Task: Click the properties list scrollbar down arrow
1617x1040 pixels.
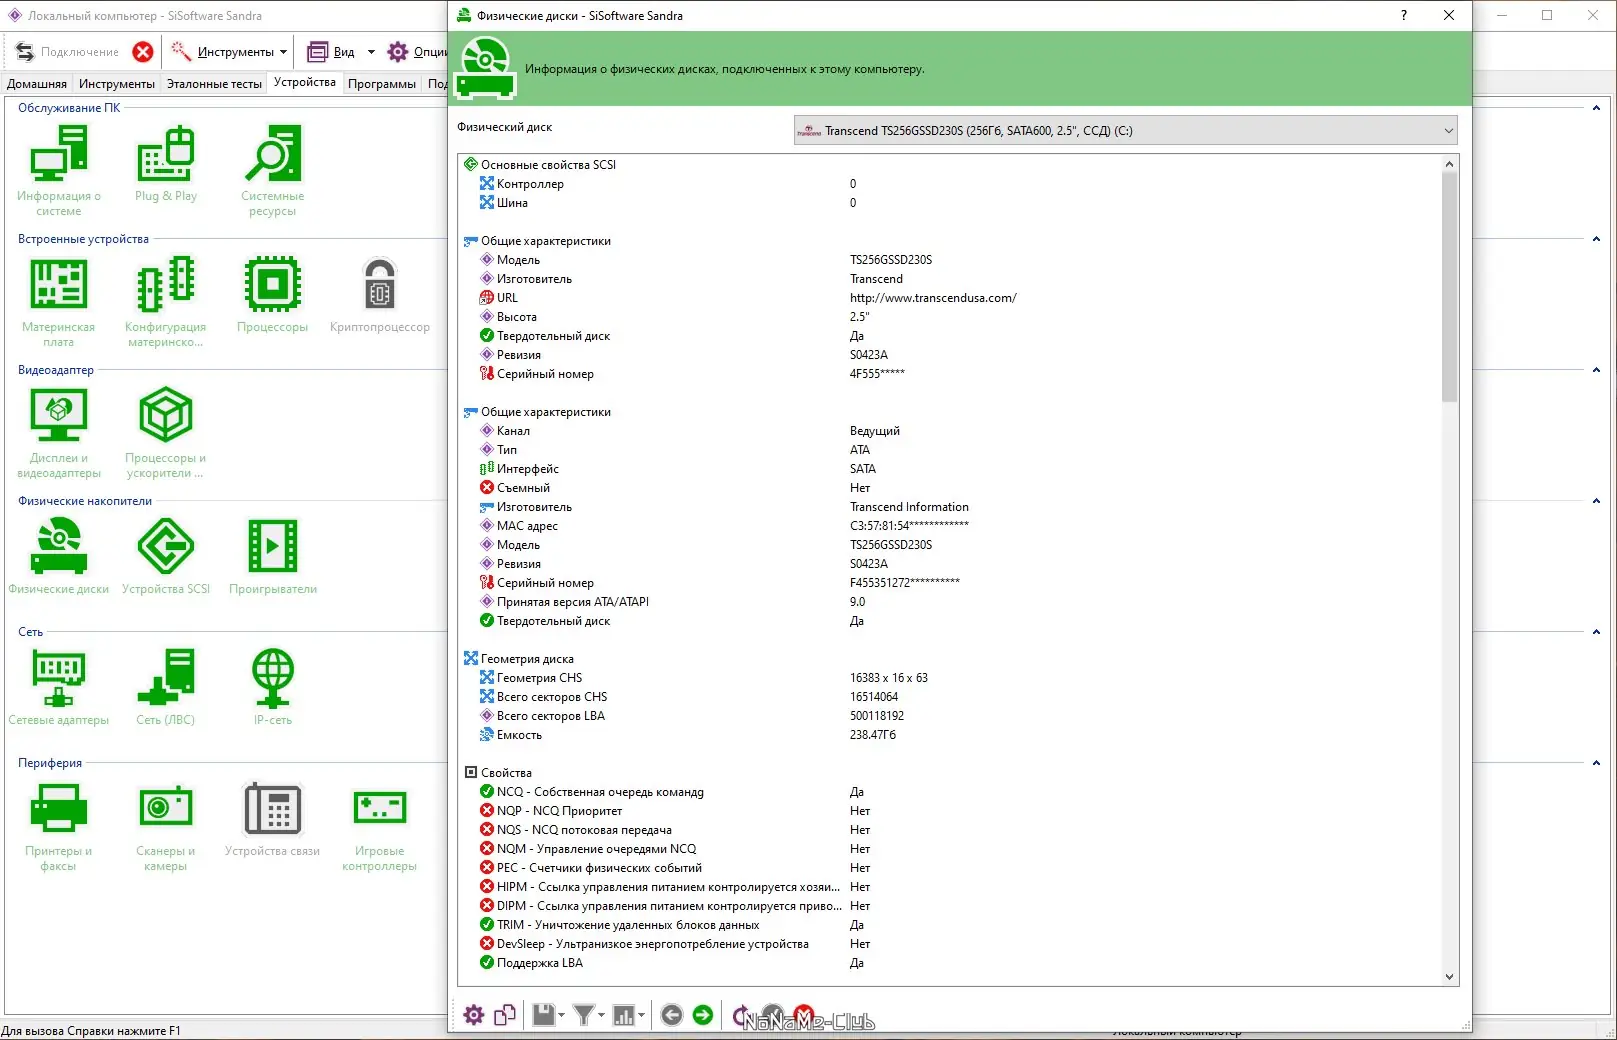Action: [1449, 977]
